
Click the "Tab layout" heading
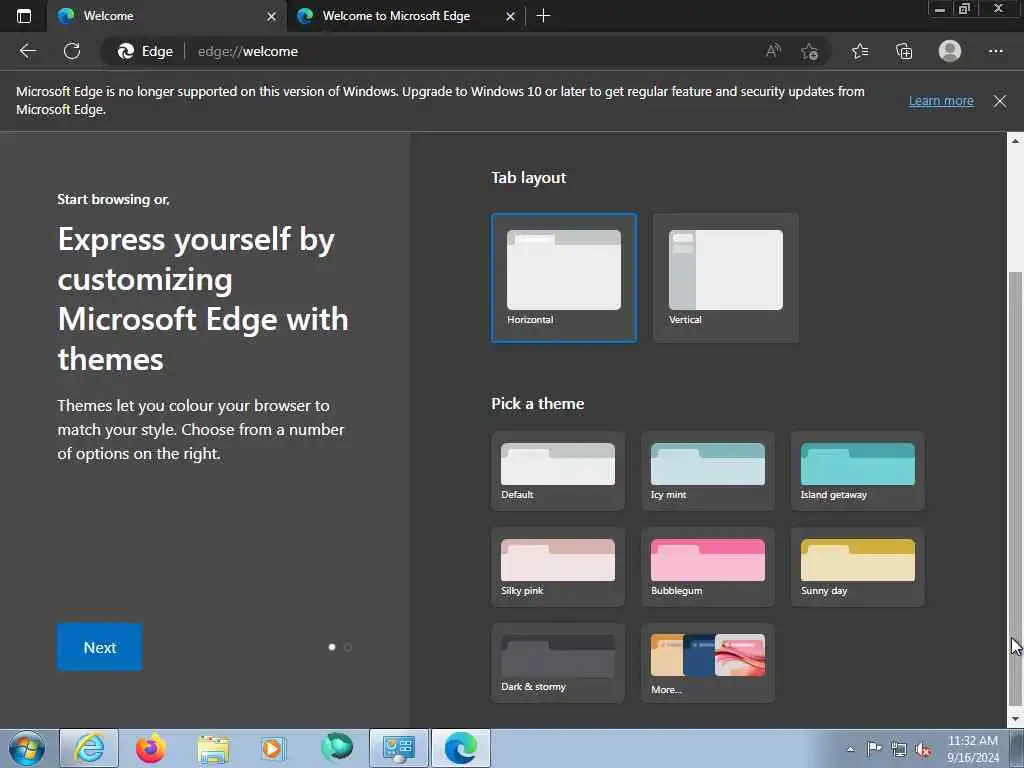coord(528,178)
